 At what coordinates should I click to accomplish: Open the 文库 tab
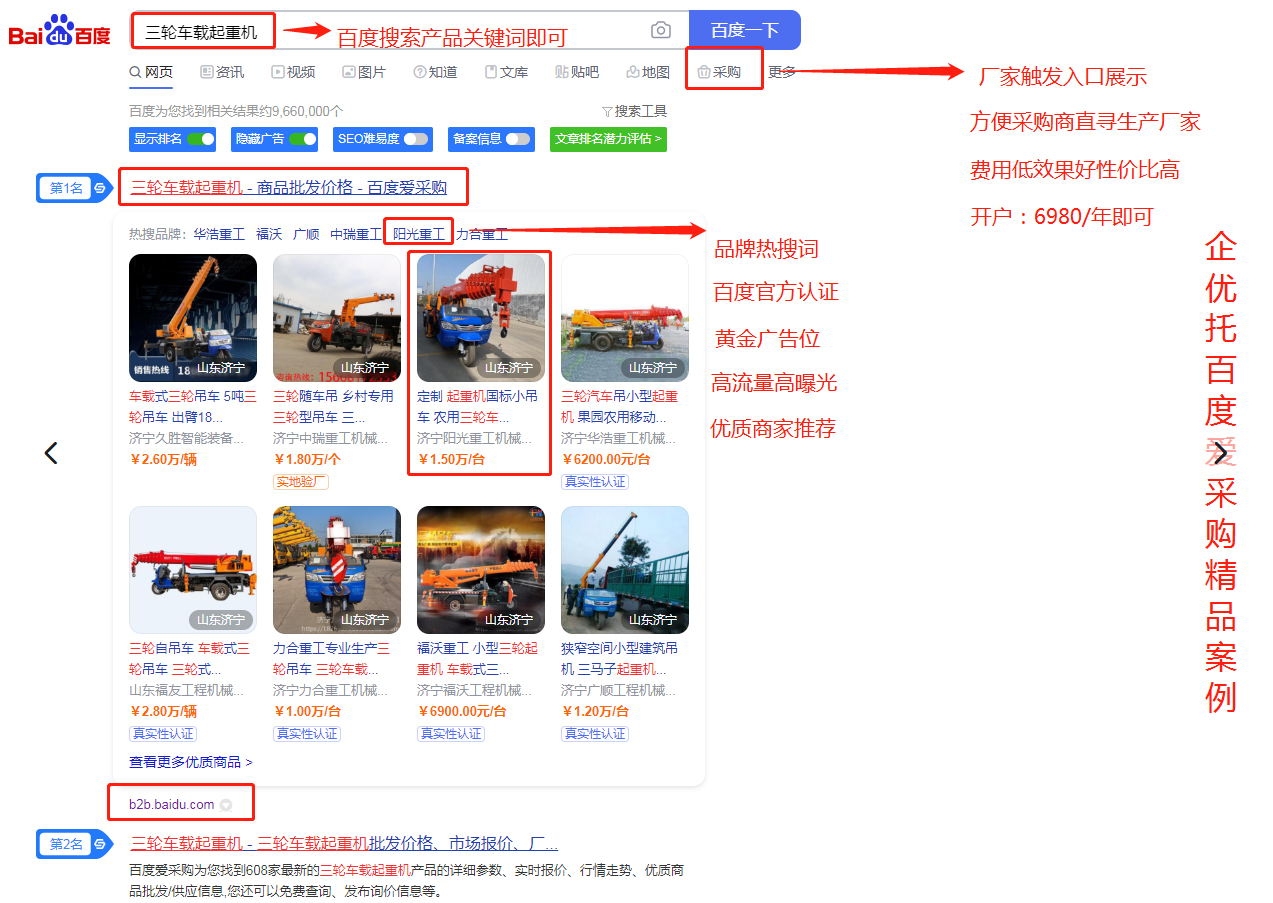(506, 72)
